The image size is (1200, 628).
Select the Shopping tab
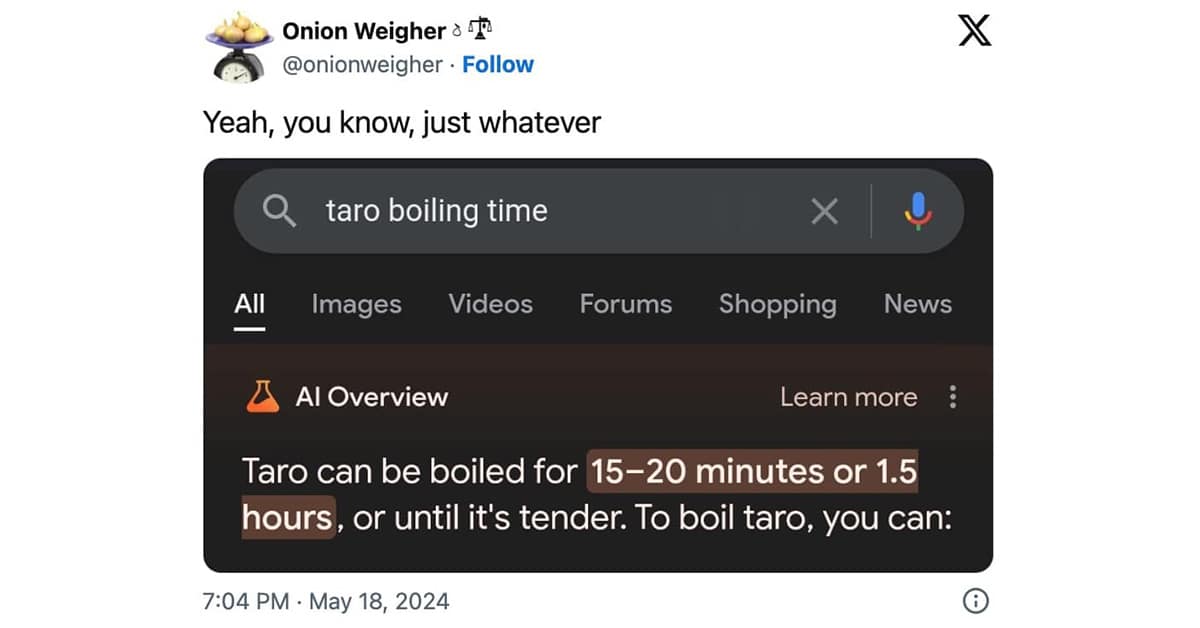click(777, 304)
